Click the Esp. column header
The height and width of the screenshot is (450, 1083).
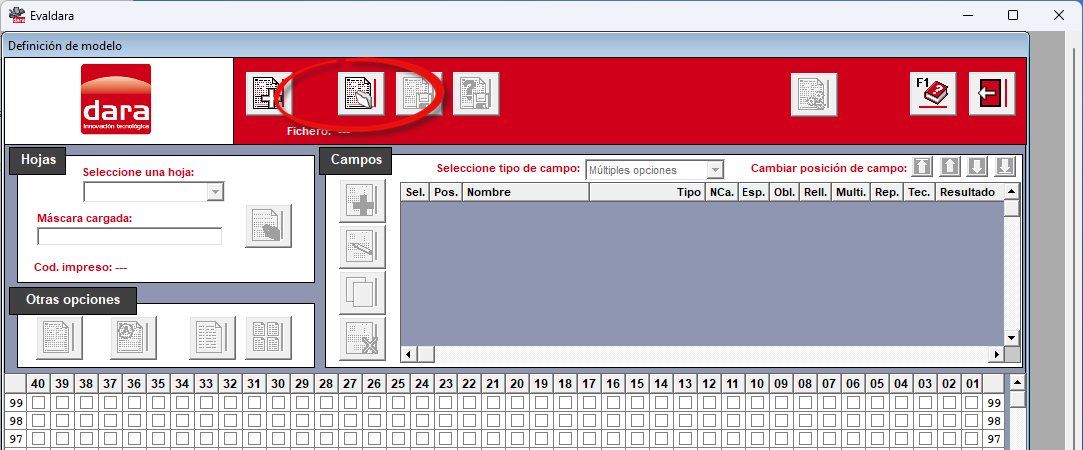753,192
